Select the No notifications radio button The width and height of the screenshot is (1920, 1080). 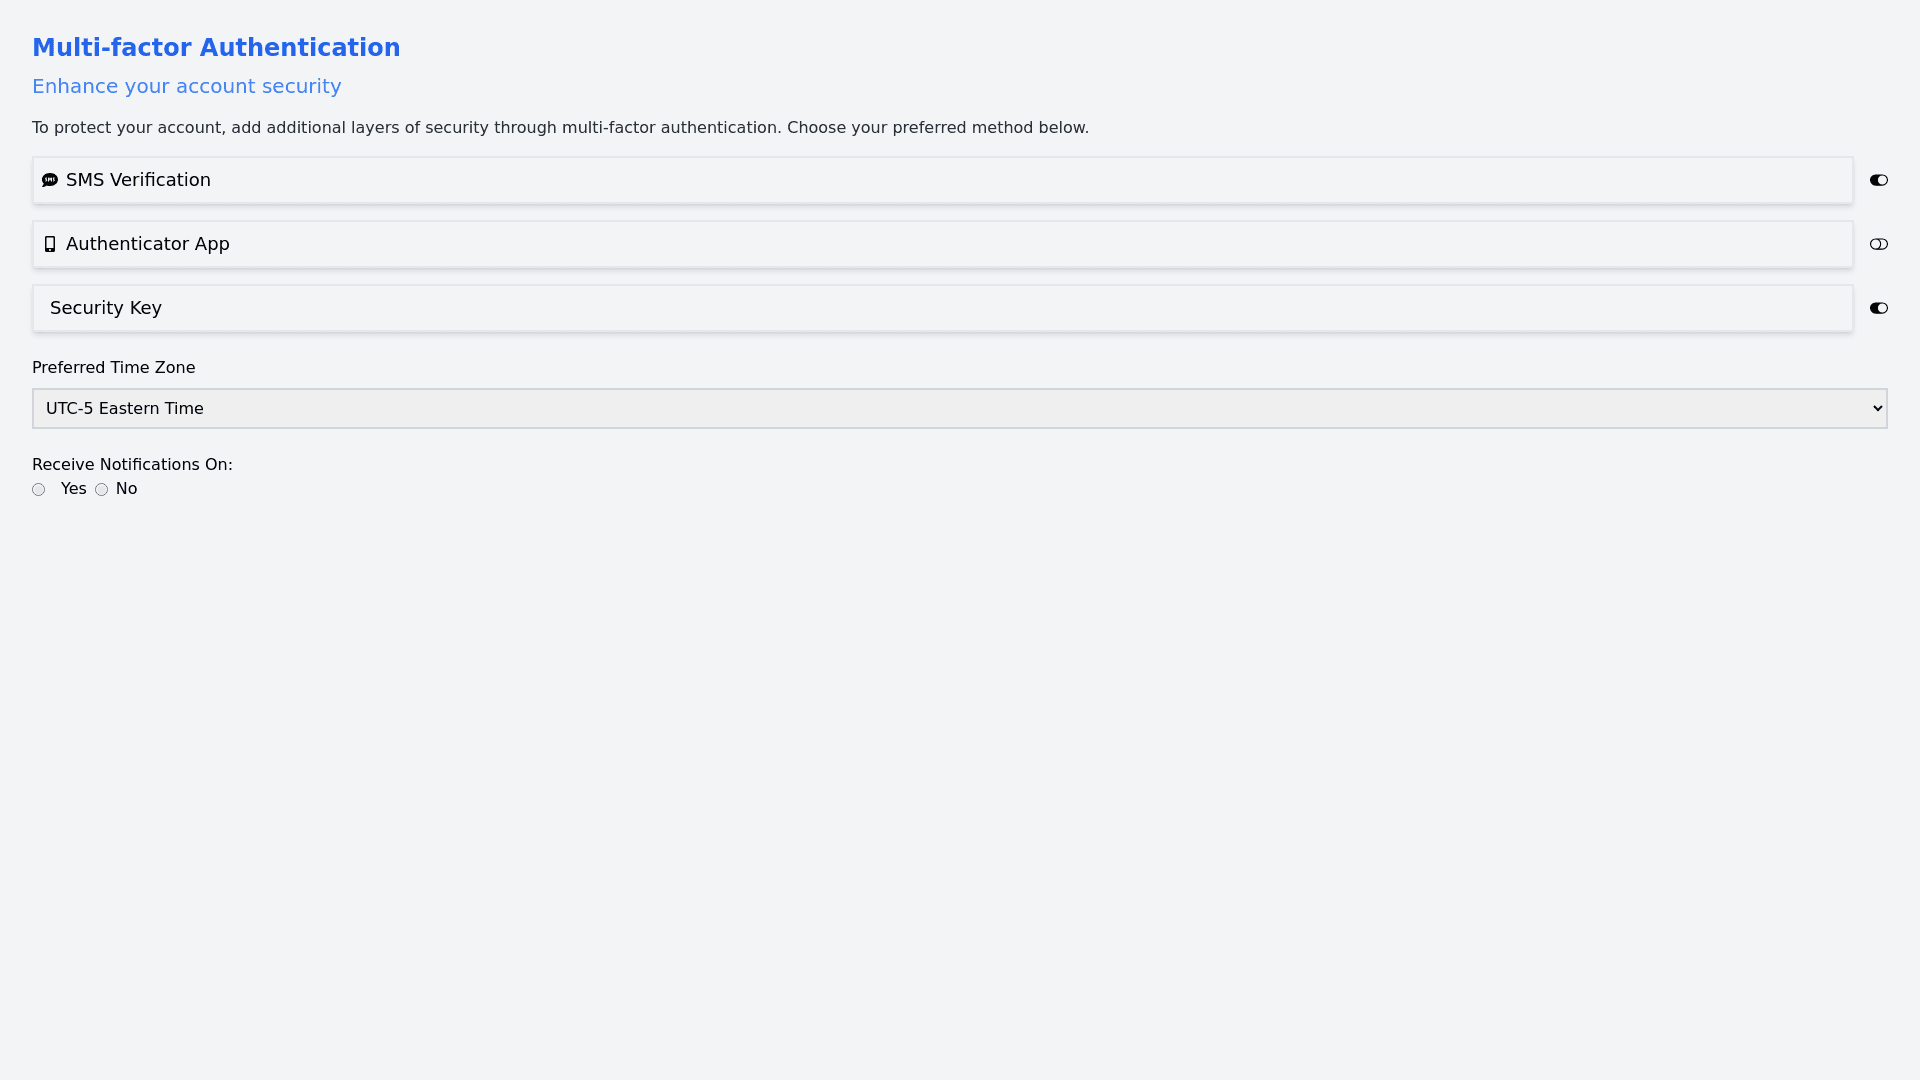pyautogui.click(x=101, y=490)
